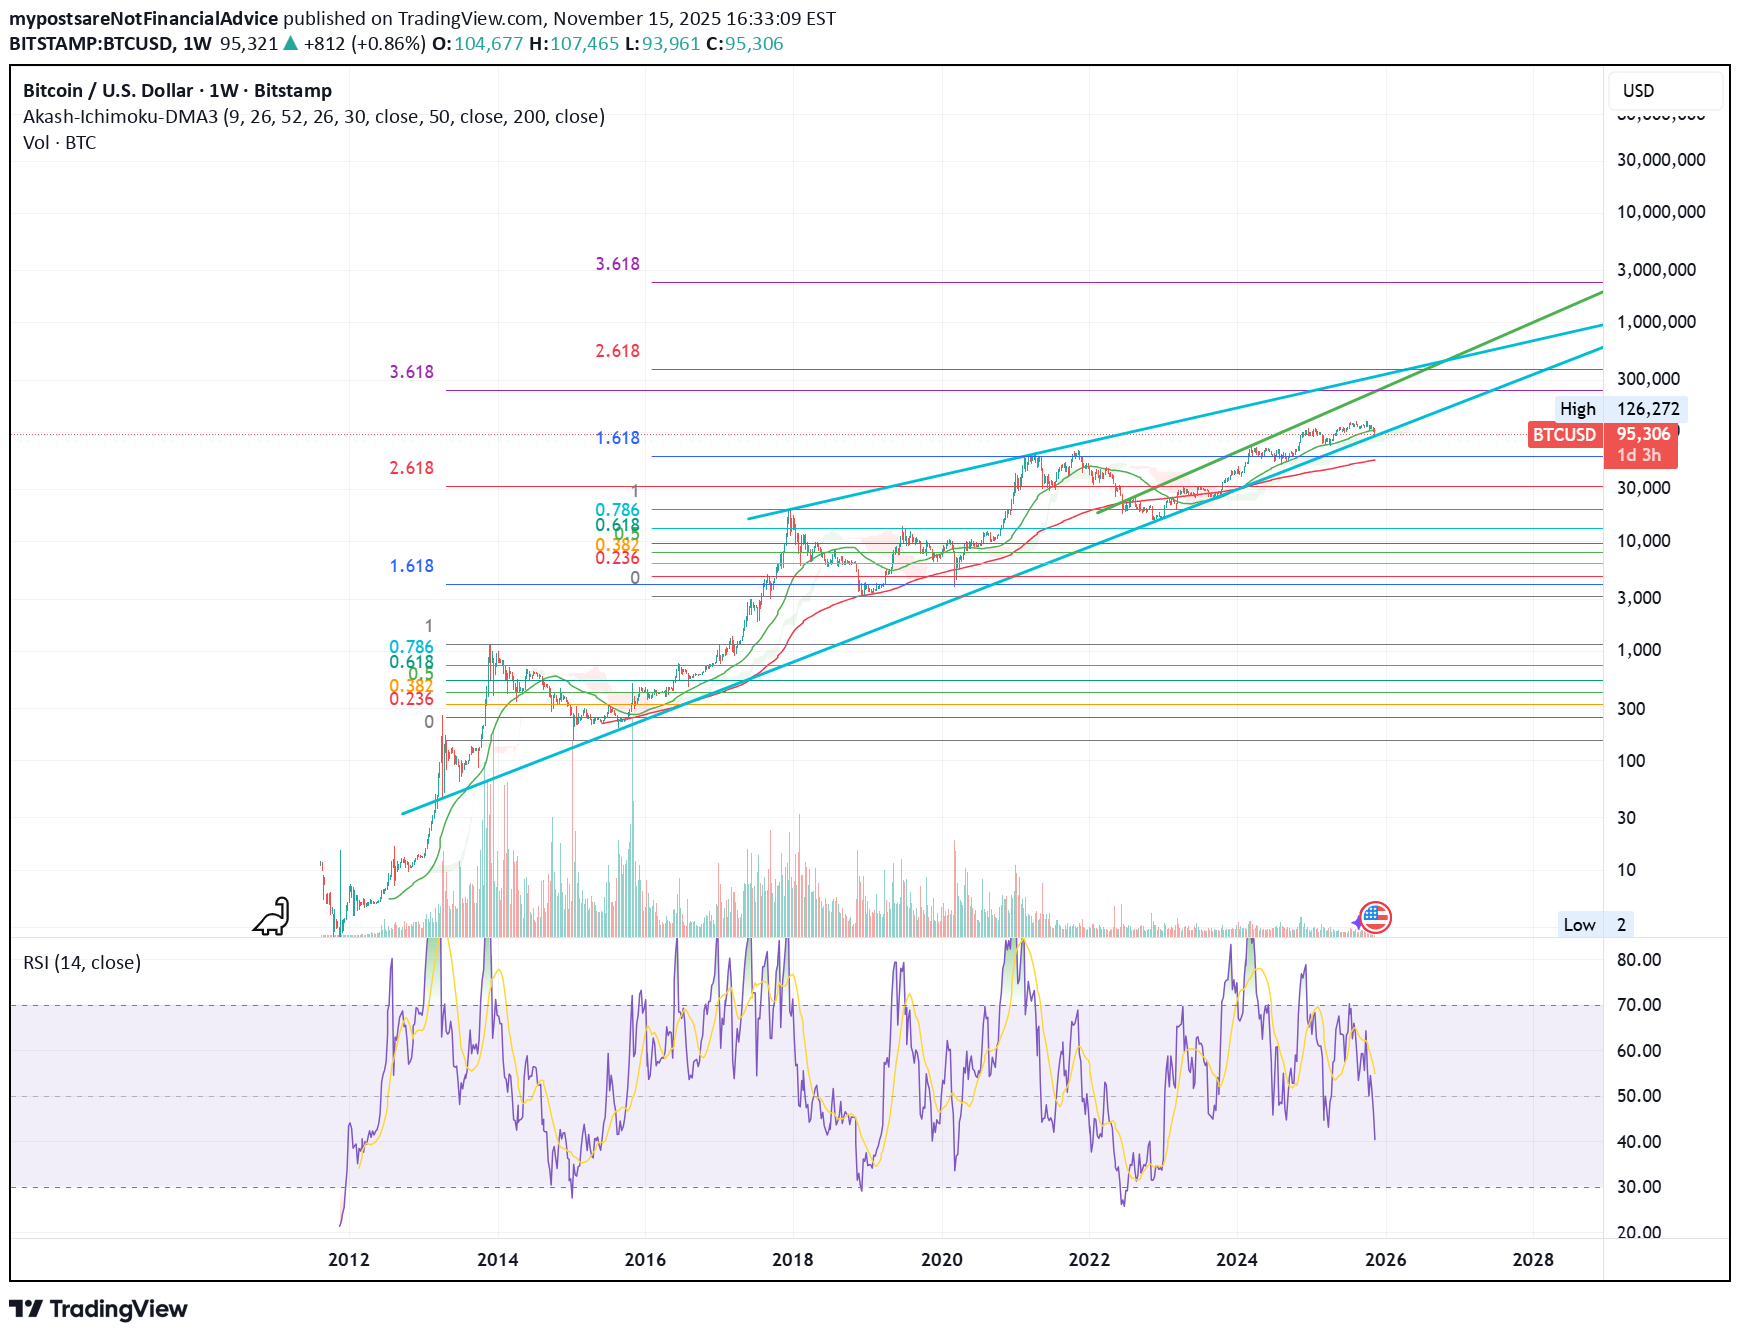Click the 1d 3h bar countdown label

tap(1639, 456)
